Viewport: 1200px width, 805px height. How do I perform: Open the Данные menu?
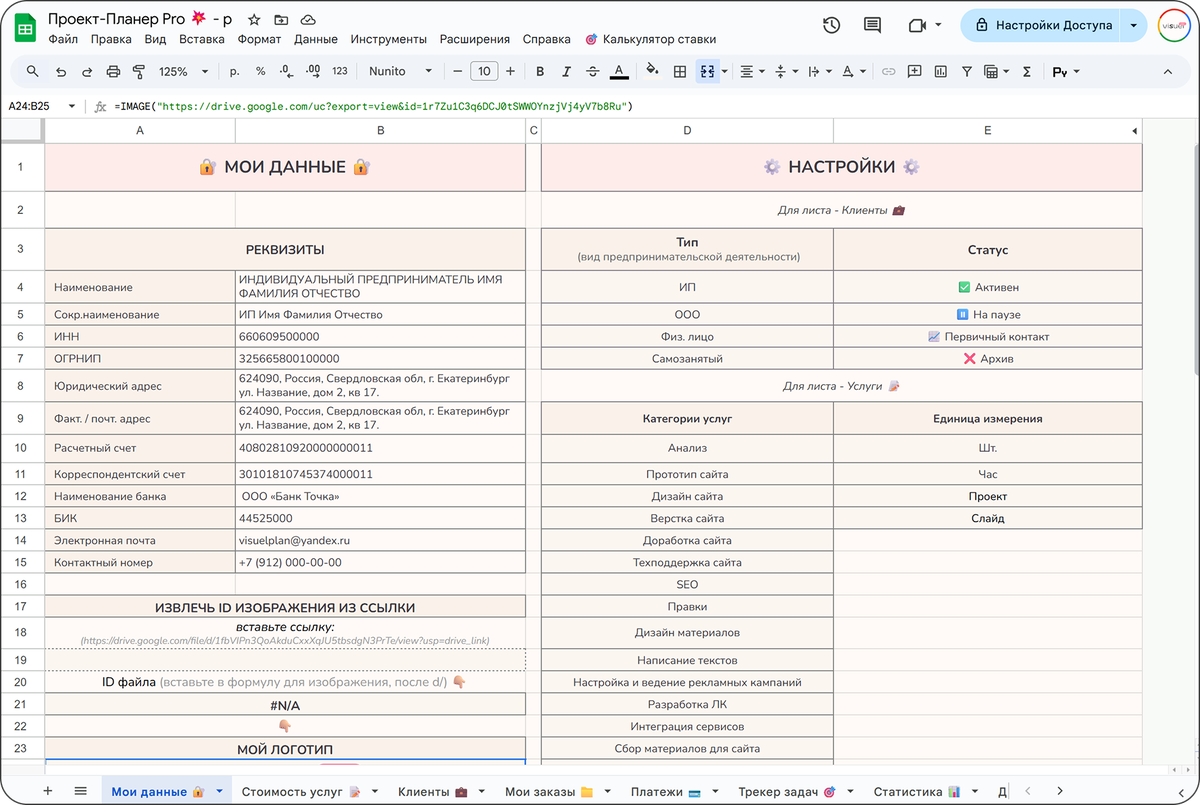(316, 39)
